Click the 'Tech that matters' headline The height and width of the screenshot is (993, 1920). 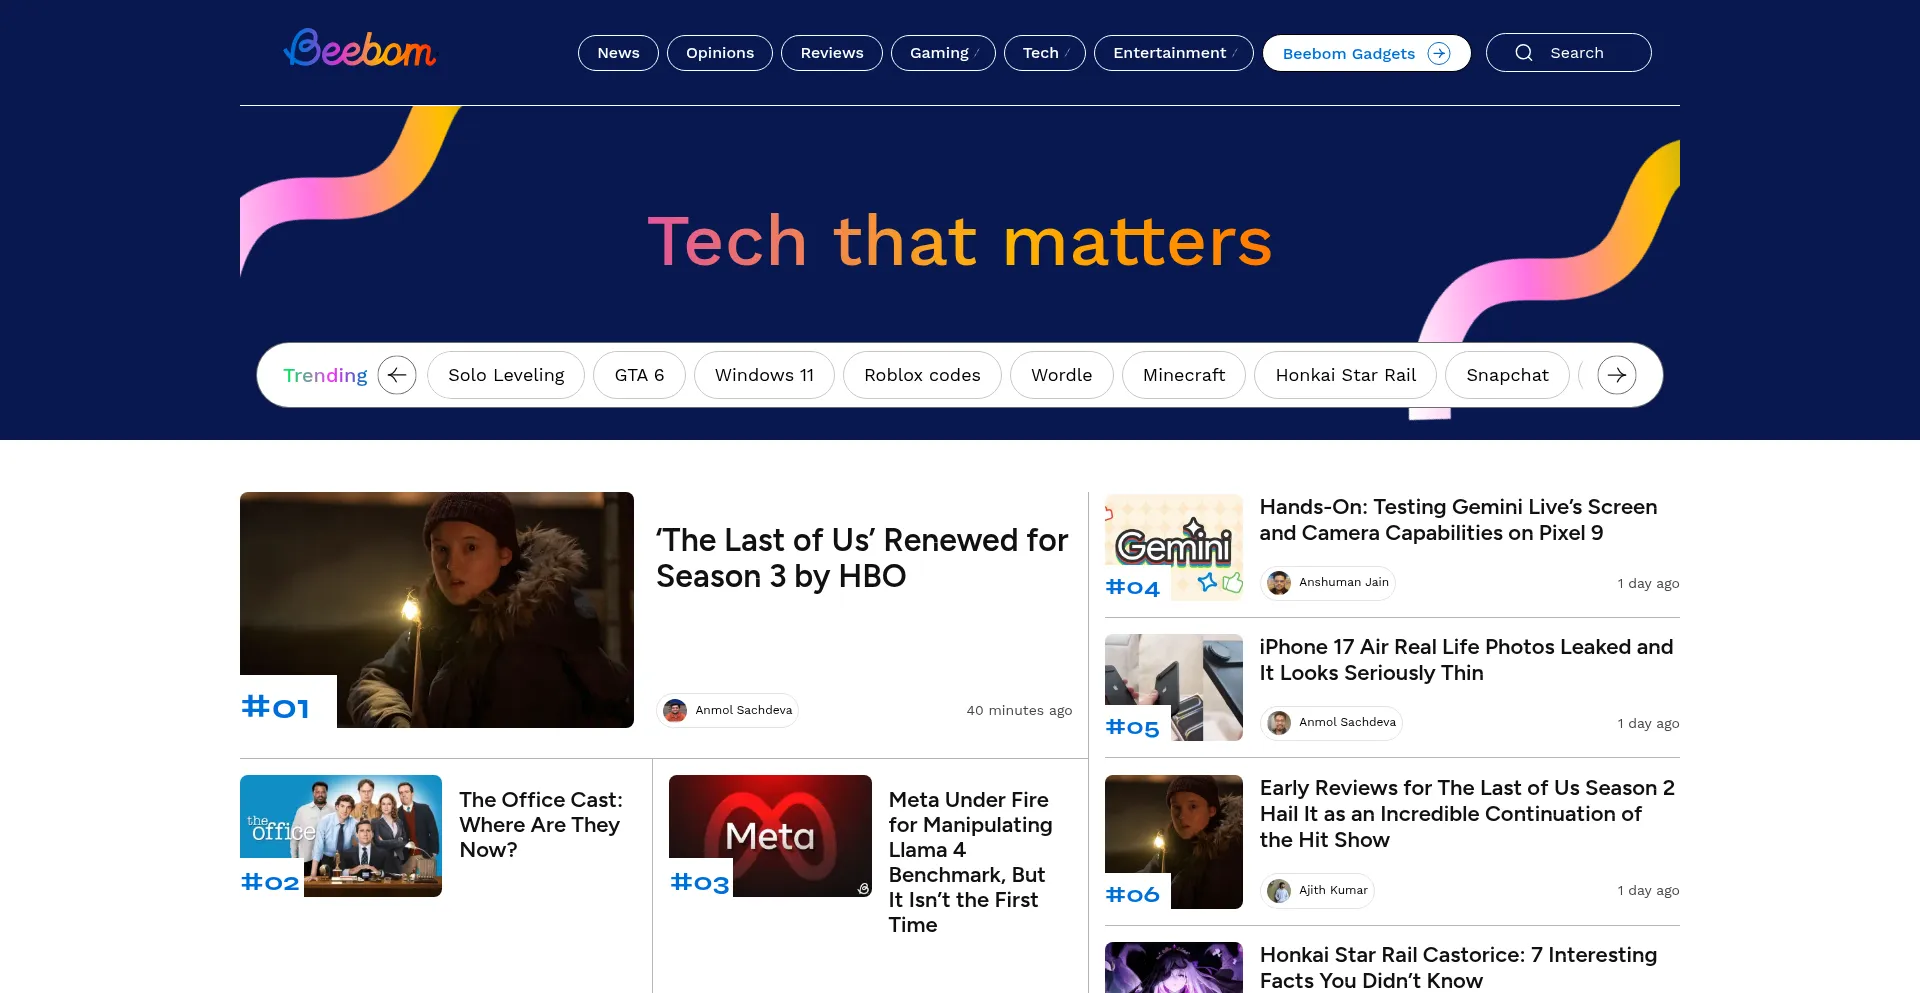coord(960,242)
